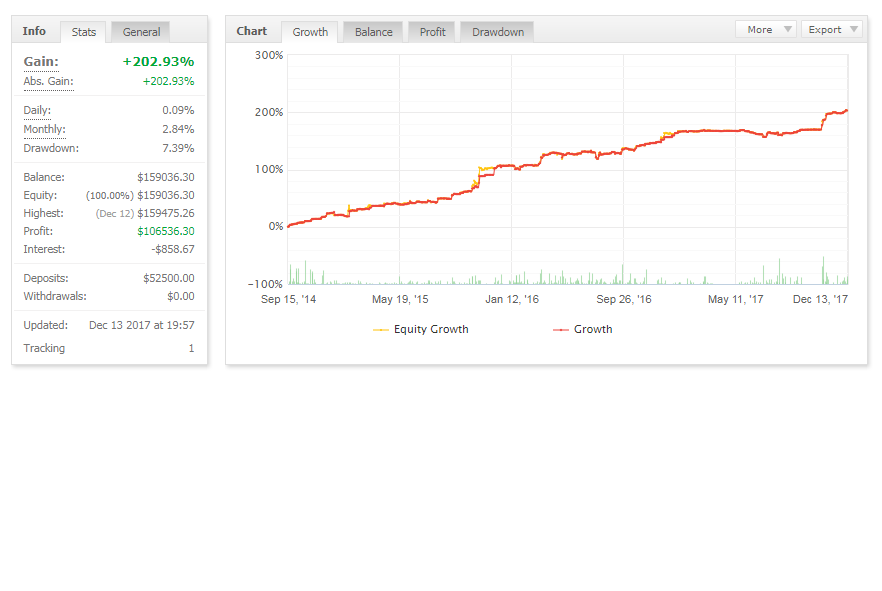Image resolution: width=882 pixels, height=591 pixels.
Task: Show the Growth chart tab
Action: click(310, 32)
